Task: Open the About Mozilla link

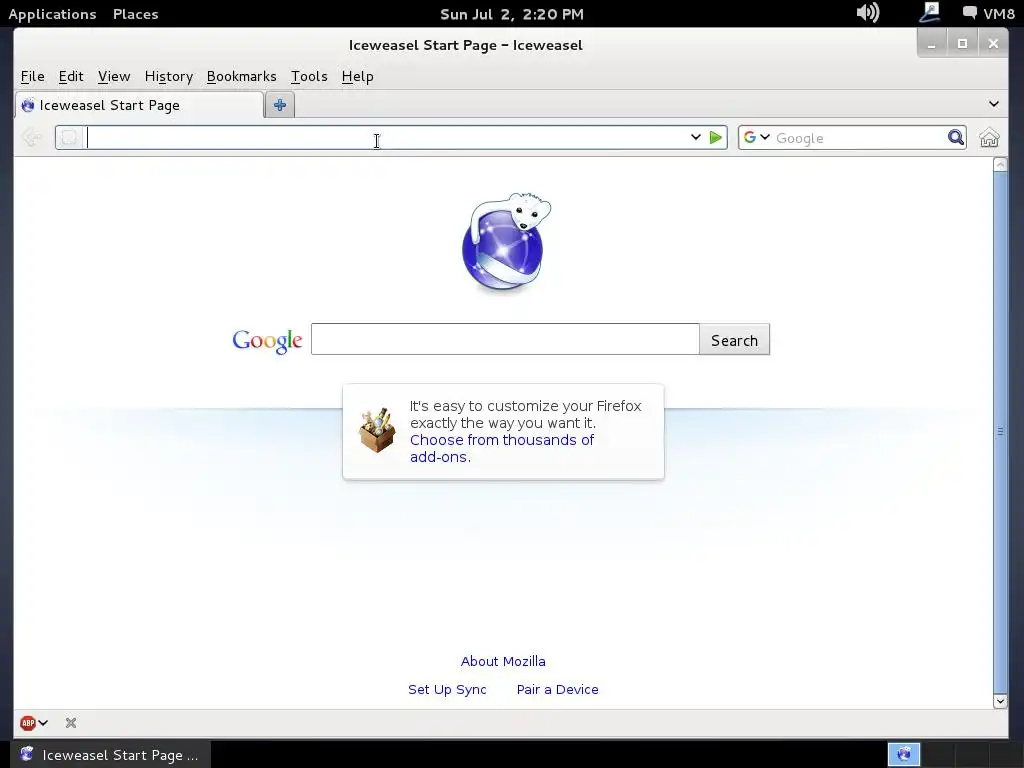Action: 503,662
